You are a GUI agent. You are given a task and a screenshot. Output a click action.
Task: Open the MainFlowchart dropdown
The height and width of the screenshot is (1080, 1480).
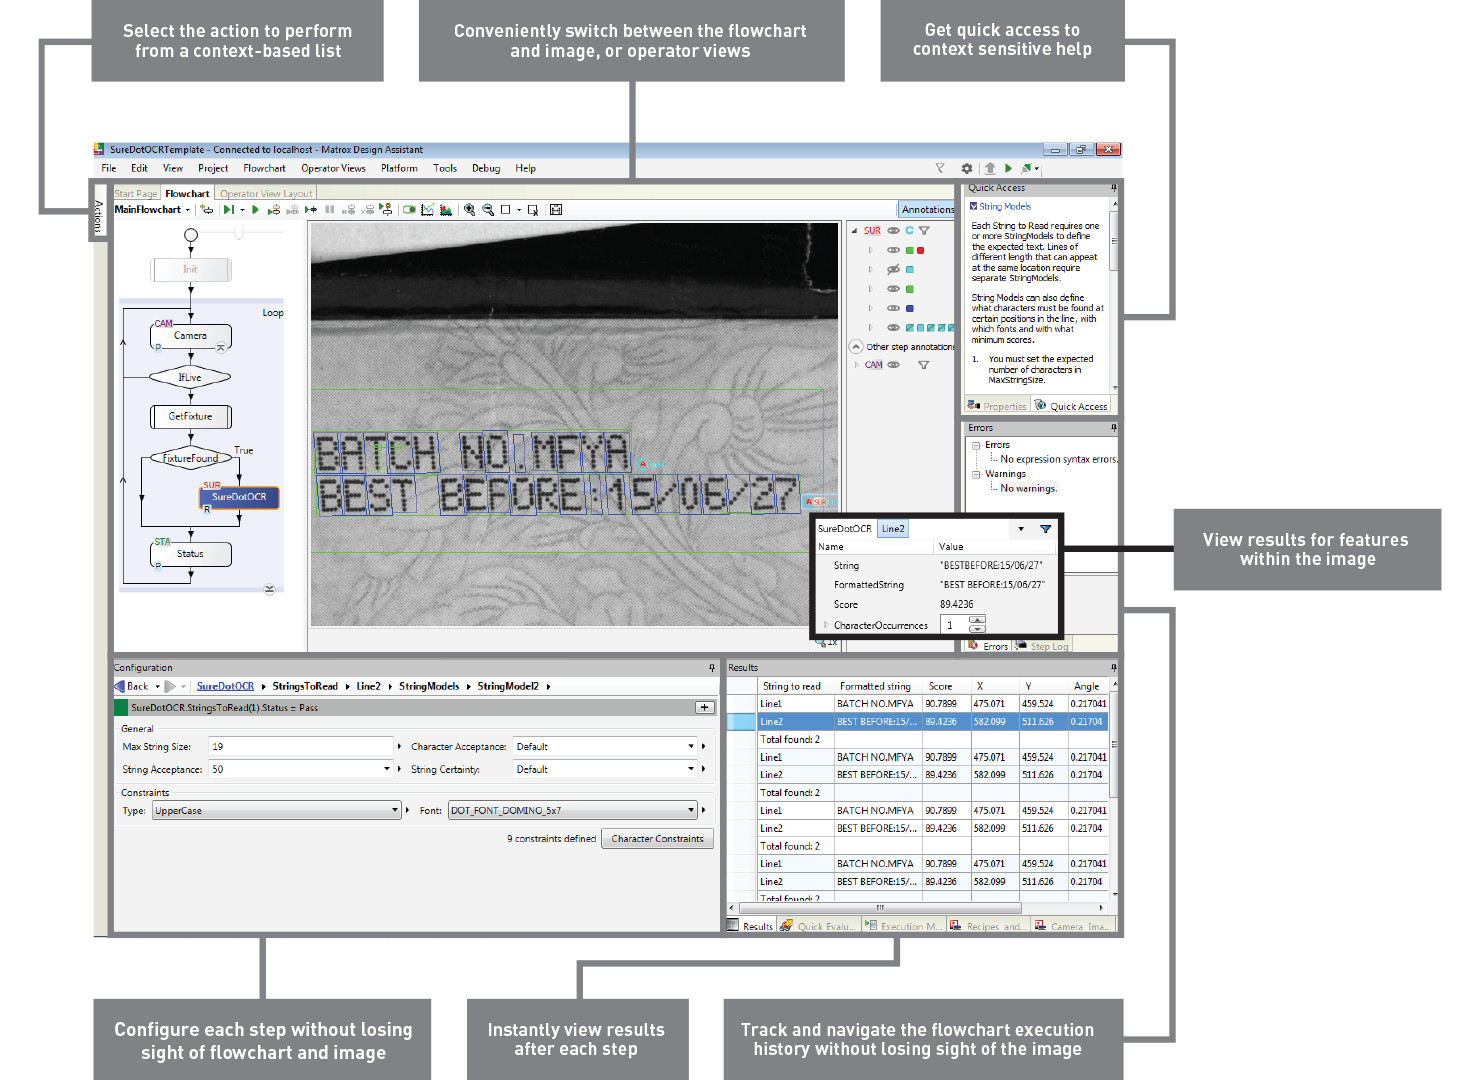click(x=187, y=210)
